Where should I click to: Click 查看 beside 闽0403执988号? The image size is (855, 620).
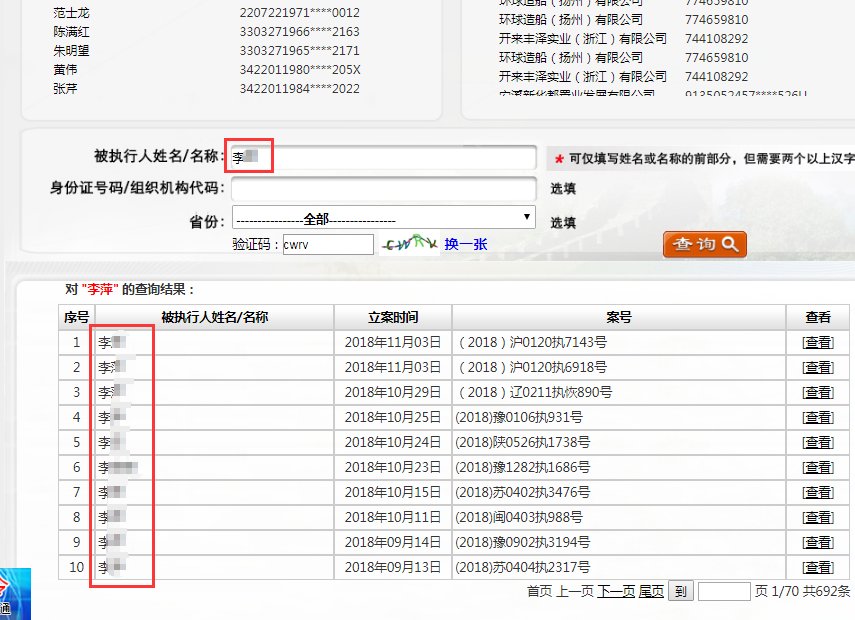[818, 517]
